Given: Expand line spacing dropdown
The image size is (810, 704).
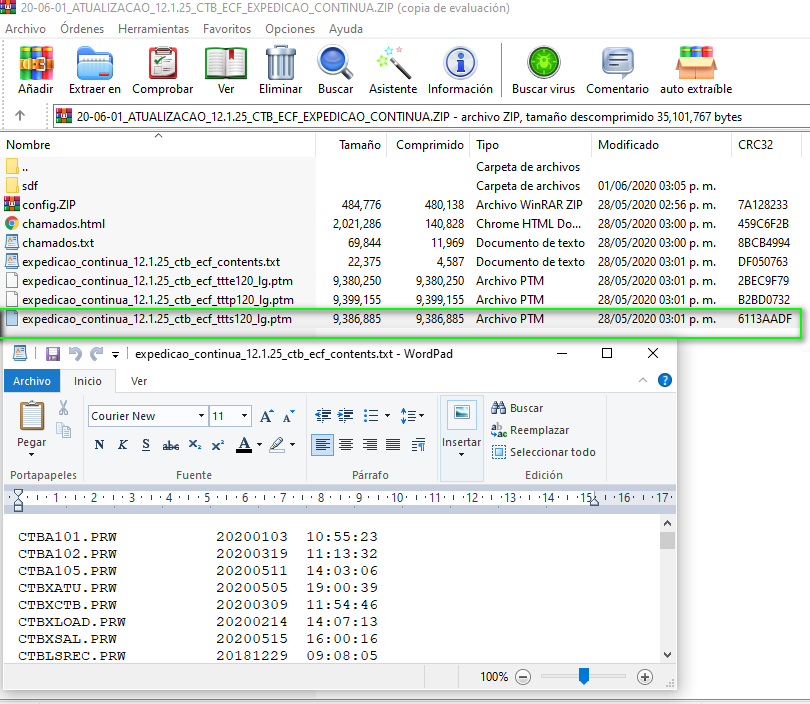Looking at the screenshot, I should (x=422, y=416).
